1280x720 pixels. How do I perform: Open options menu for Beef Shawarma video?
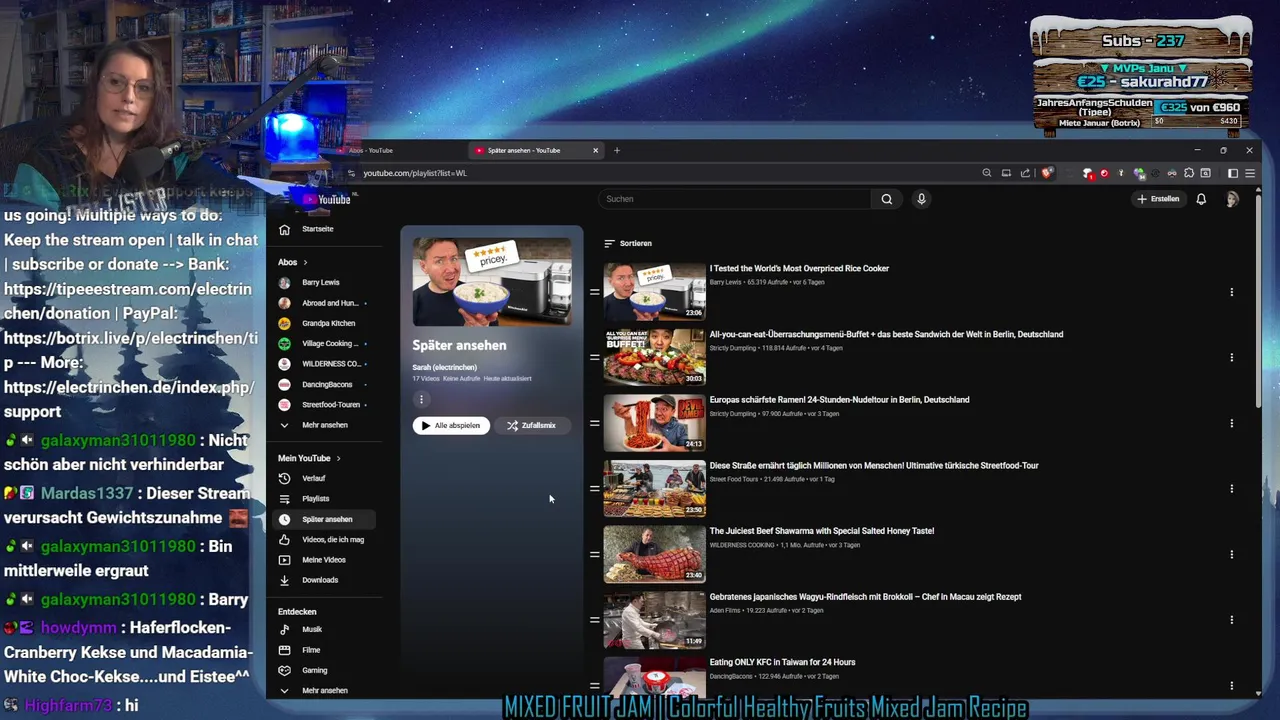(1231, 554)
